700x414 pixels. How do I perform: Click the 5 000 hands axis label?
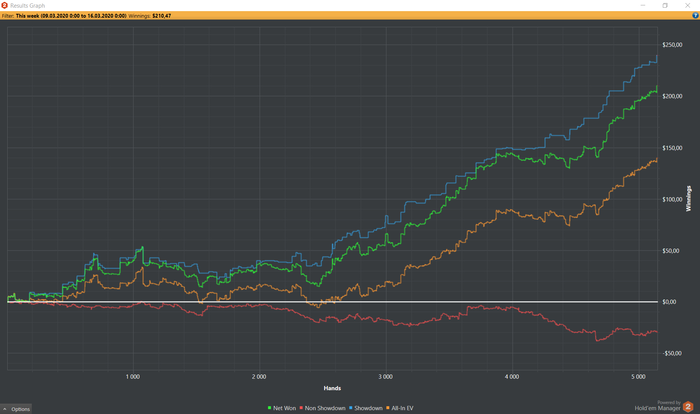(x=638, y=377)
